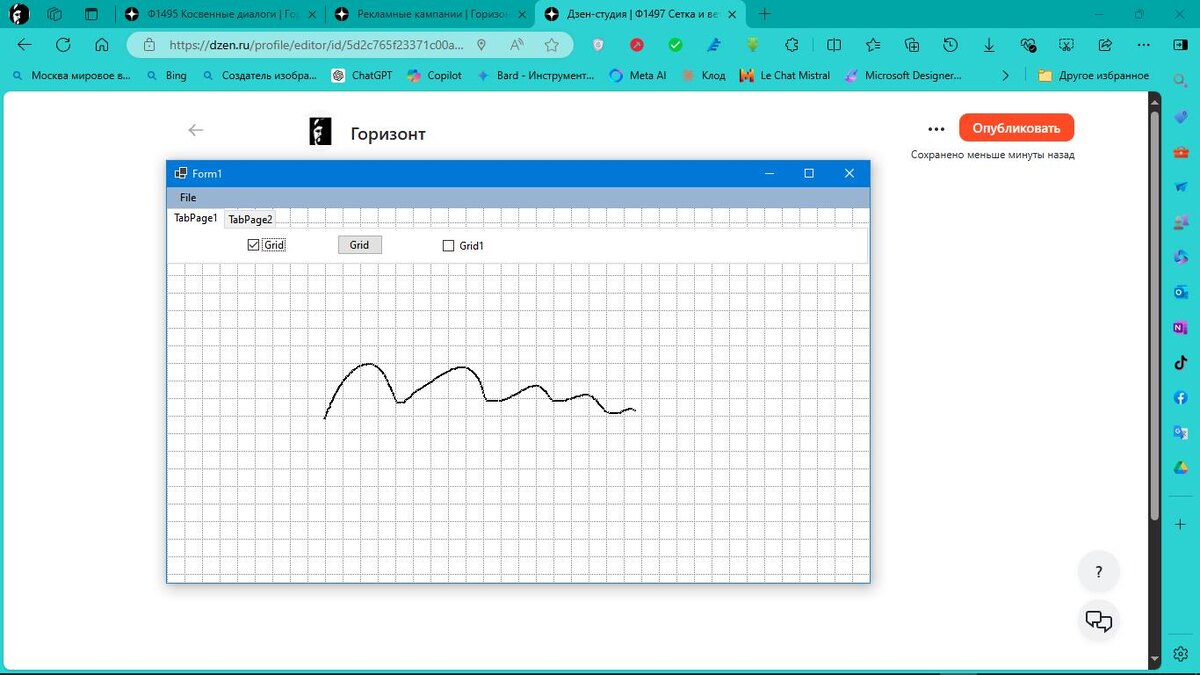Click the browser Back arrow

pos(25,45)
